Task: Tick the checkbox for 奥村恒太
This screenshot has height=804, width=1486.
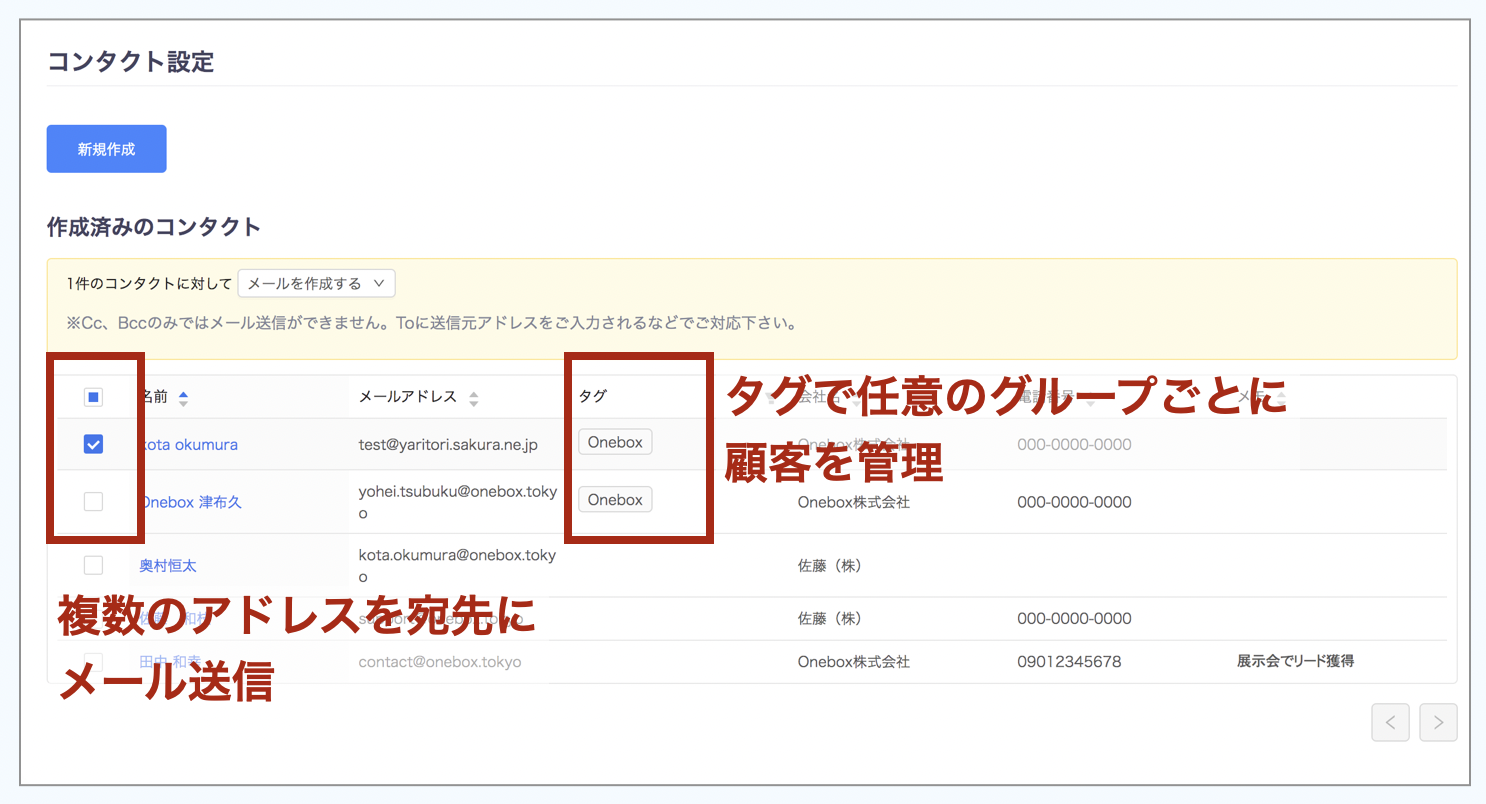Action: click(93, 565)
